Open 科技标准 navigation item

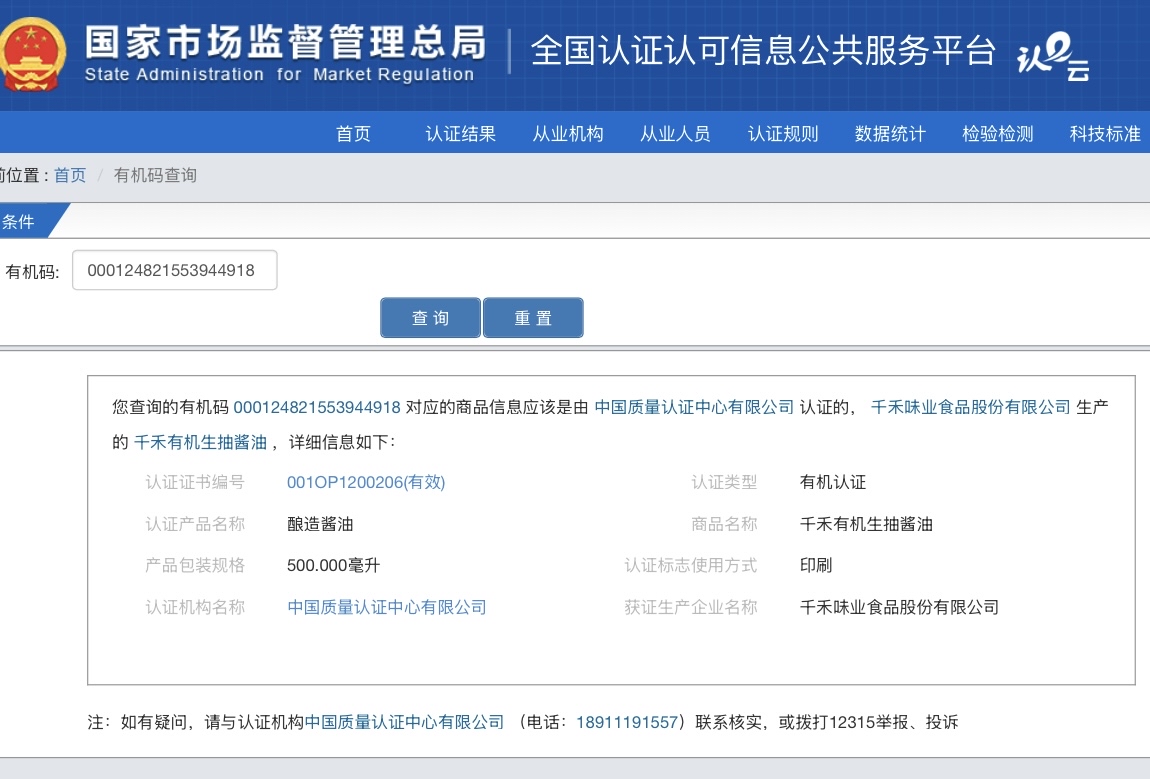[1105, 134]
